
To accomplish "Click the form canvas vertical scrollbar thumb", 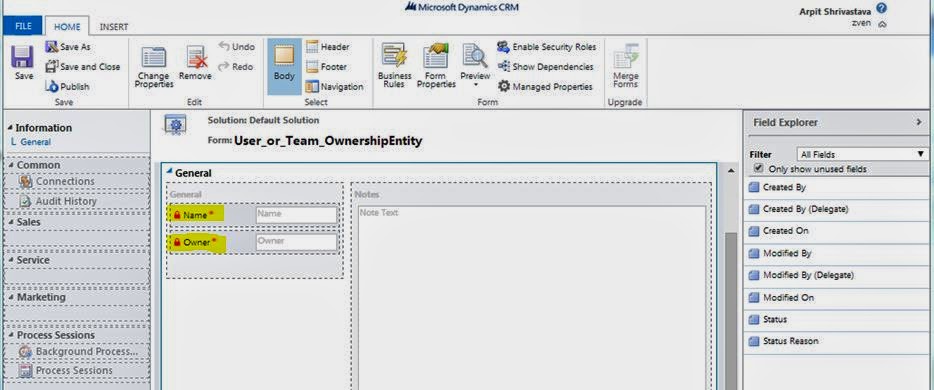I will click(730, 310).
